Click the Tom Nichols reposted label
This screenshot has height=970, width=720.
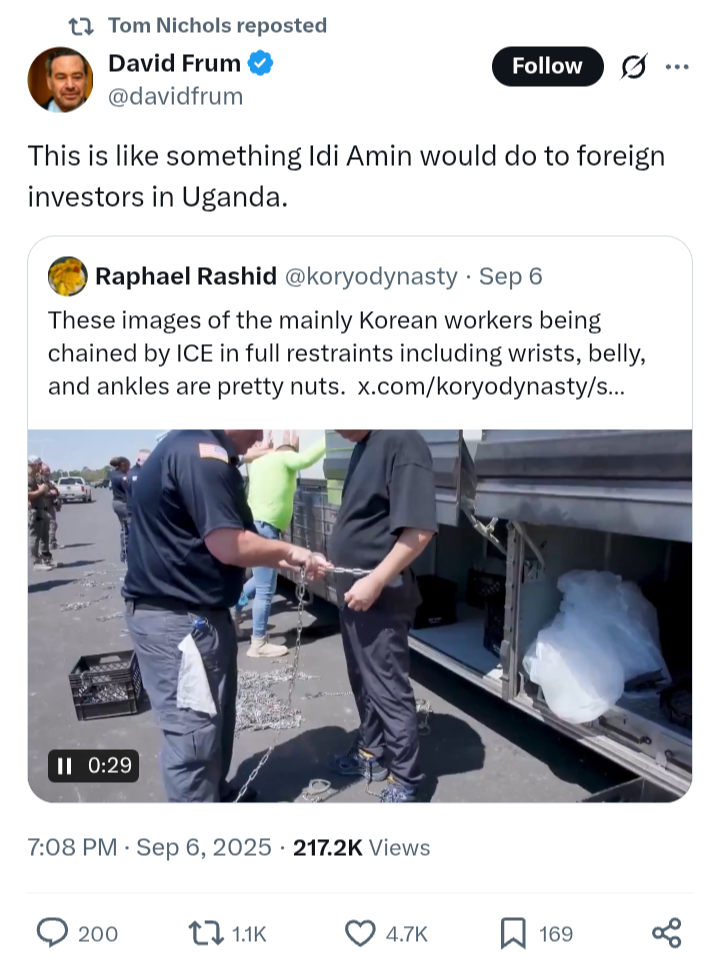(x=216, y=25)
